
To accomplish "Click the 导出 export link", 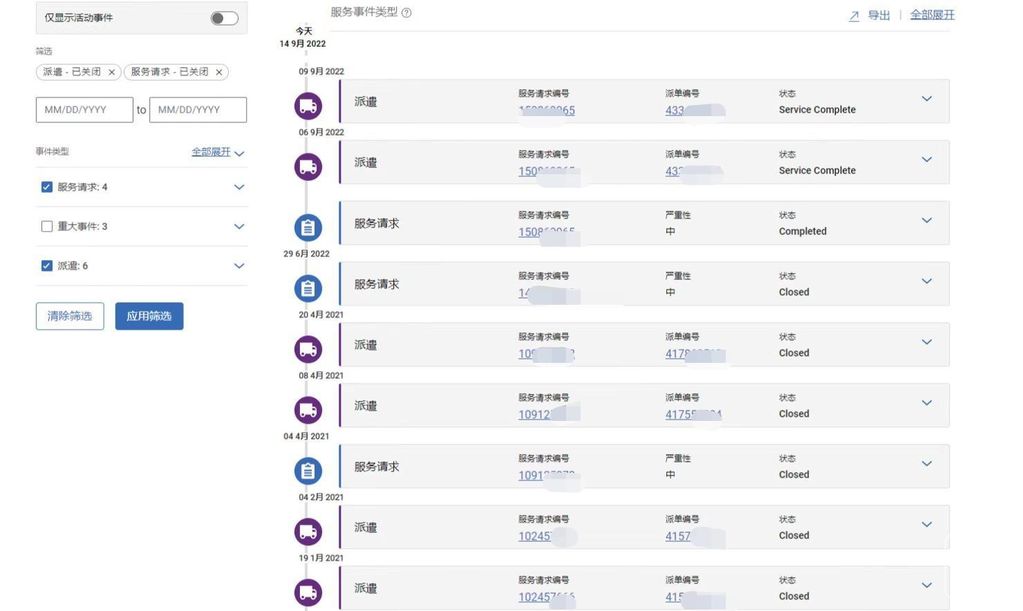I will pos(878,15).
